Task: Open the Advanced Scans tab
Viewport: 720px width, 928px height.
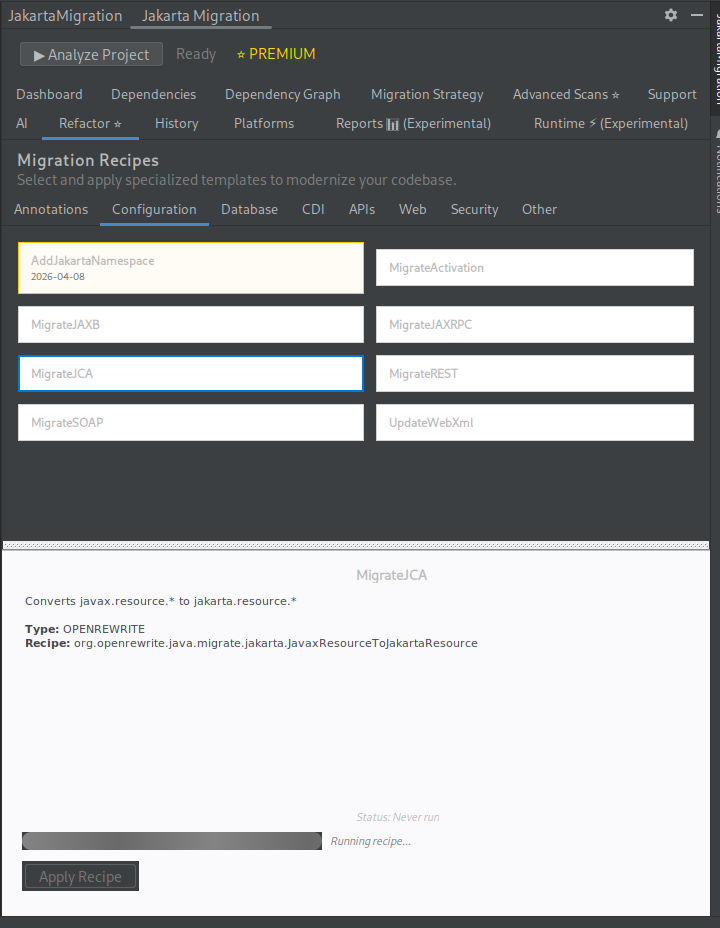Action: [x=566, y=94]
